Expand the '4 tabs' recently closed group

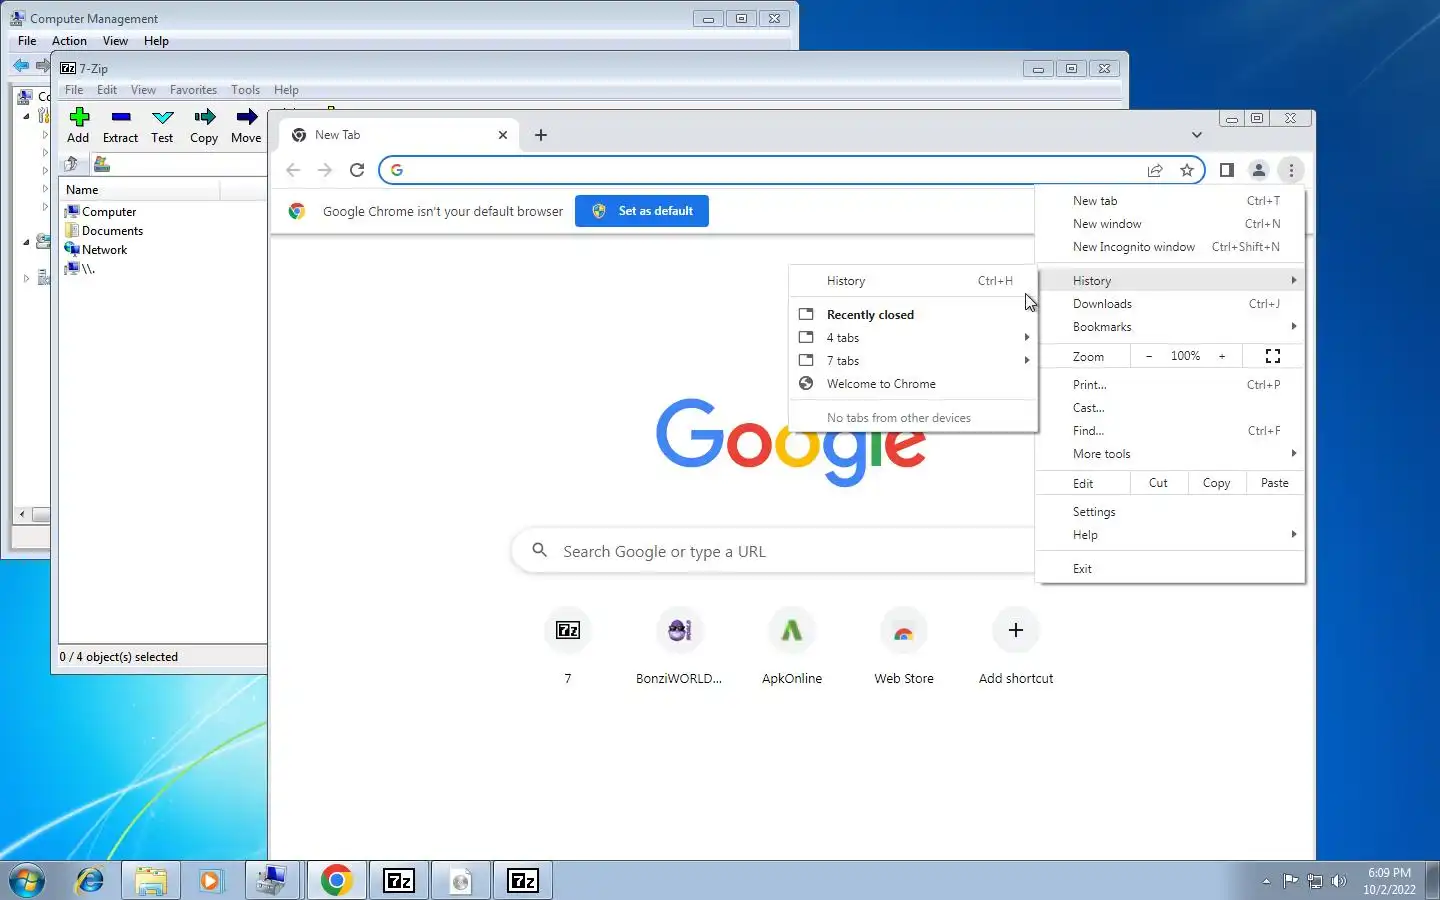click(x=913, y=338)
